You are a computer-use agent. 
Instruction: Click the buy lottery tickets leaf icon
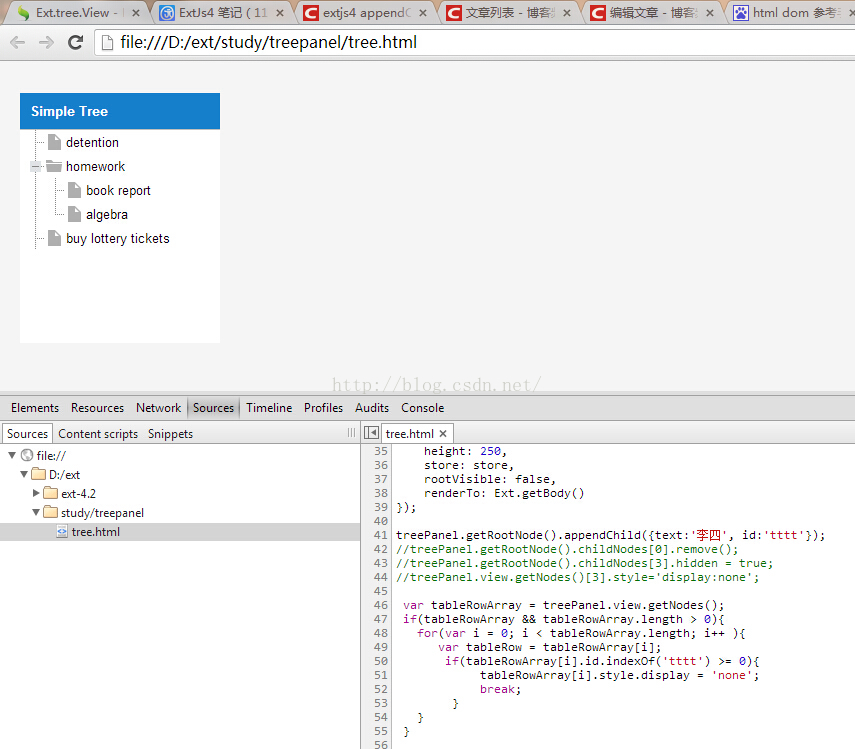(x=54, y=238)
